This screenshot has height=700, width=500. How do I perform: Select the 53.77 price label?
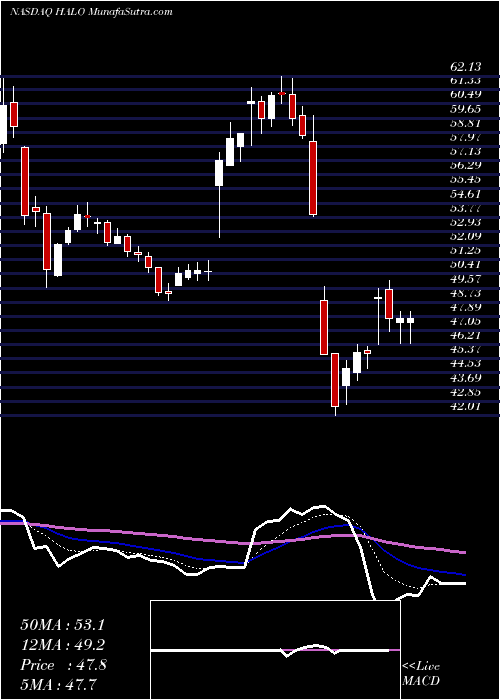tap(466, 208)
